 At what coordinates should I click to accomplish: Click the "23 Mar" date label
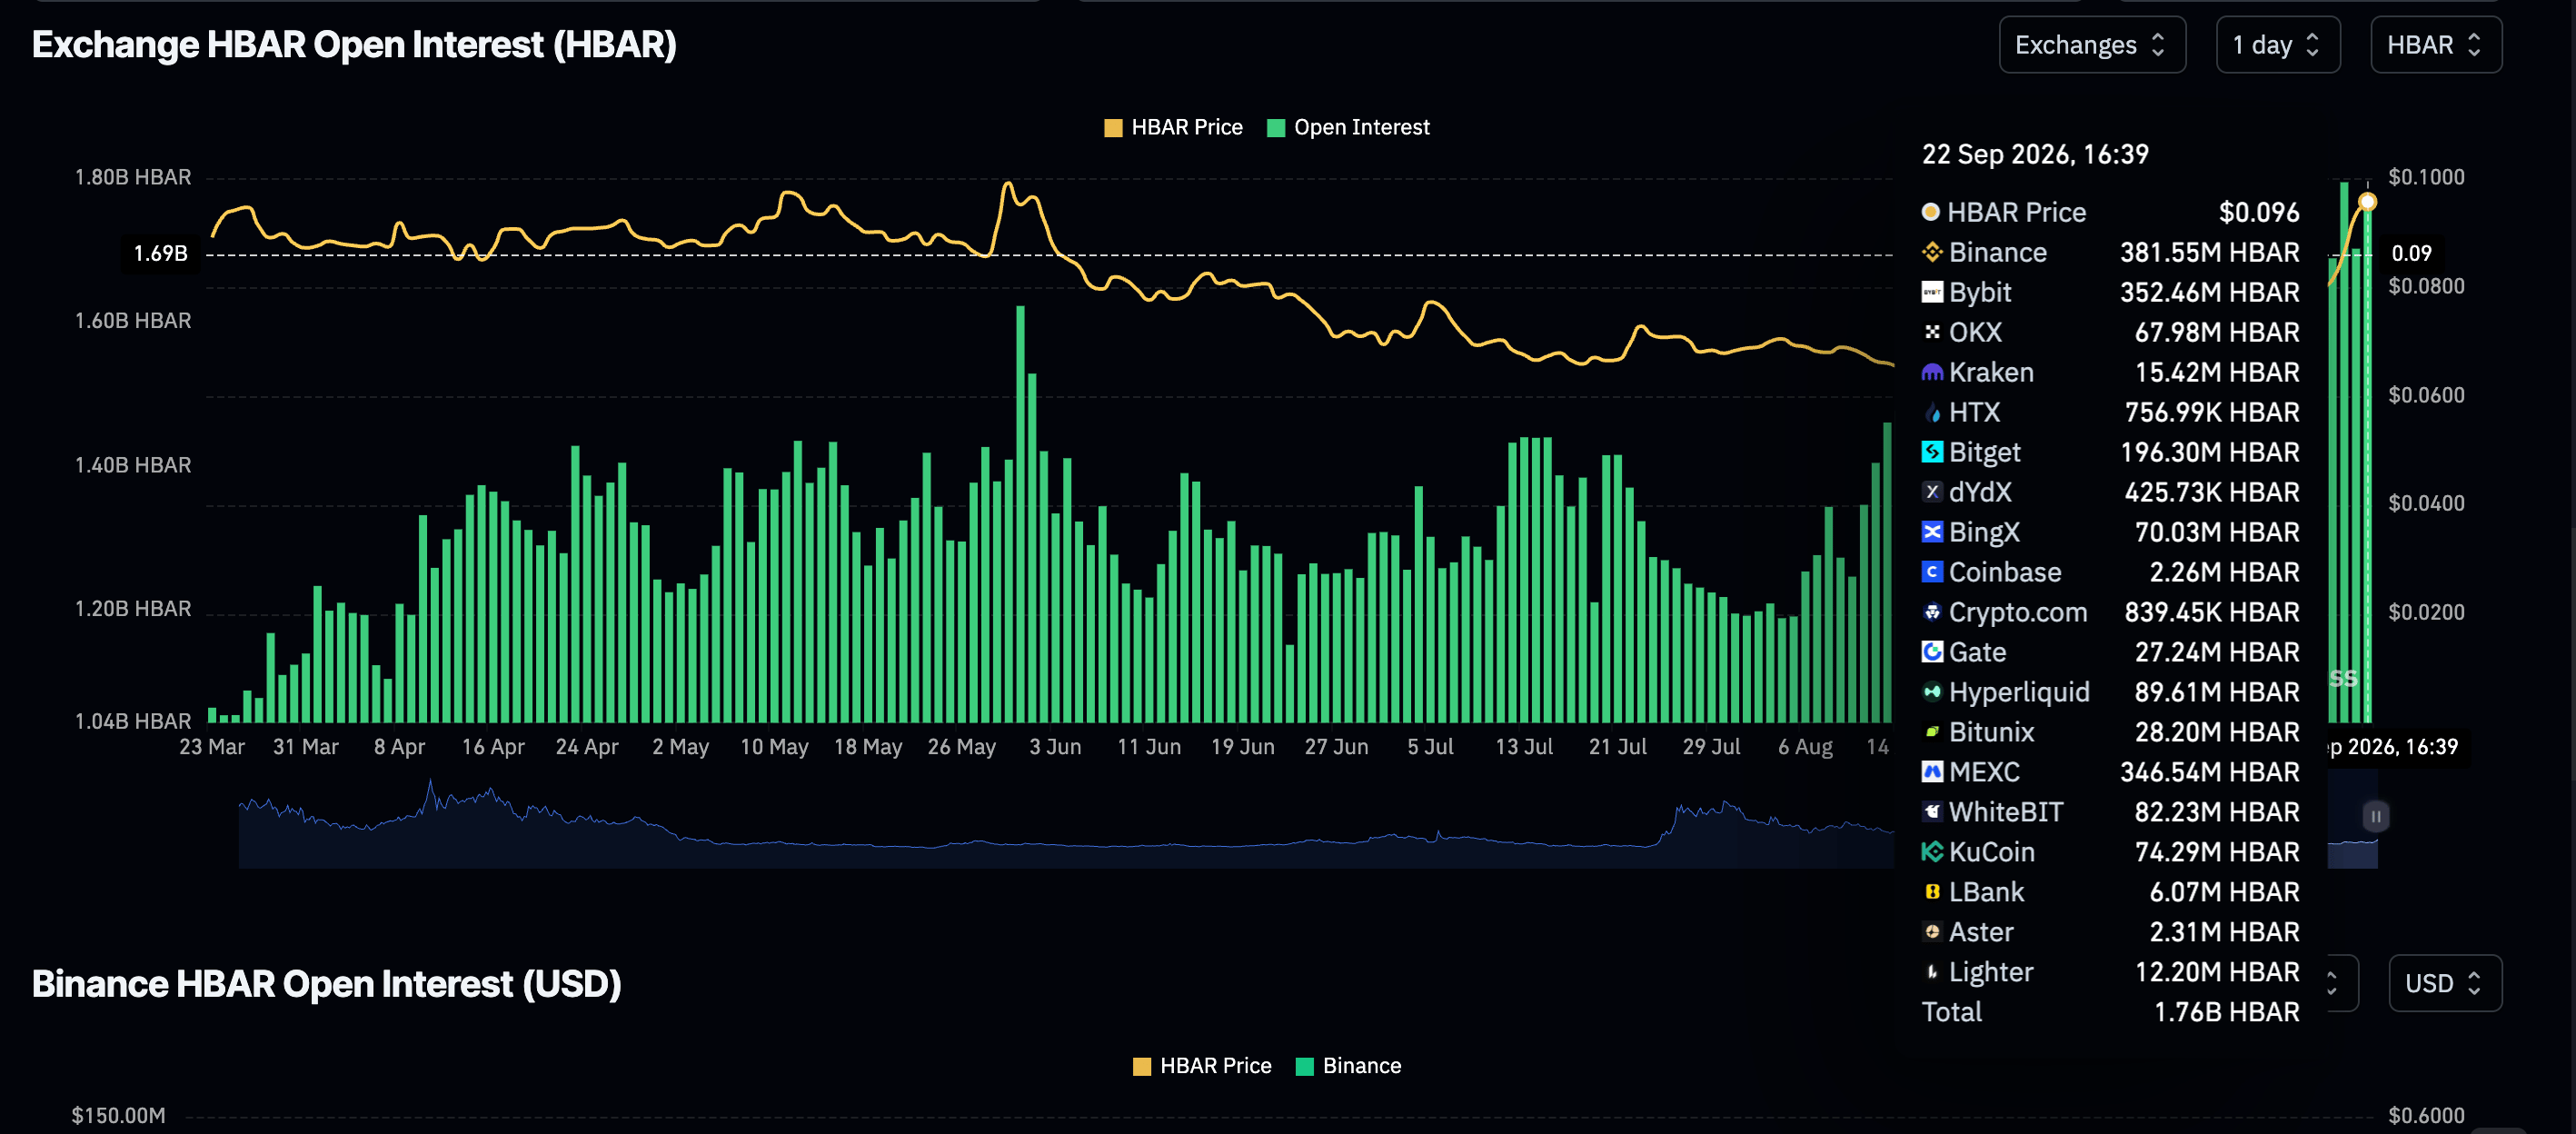212,747
